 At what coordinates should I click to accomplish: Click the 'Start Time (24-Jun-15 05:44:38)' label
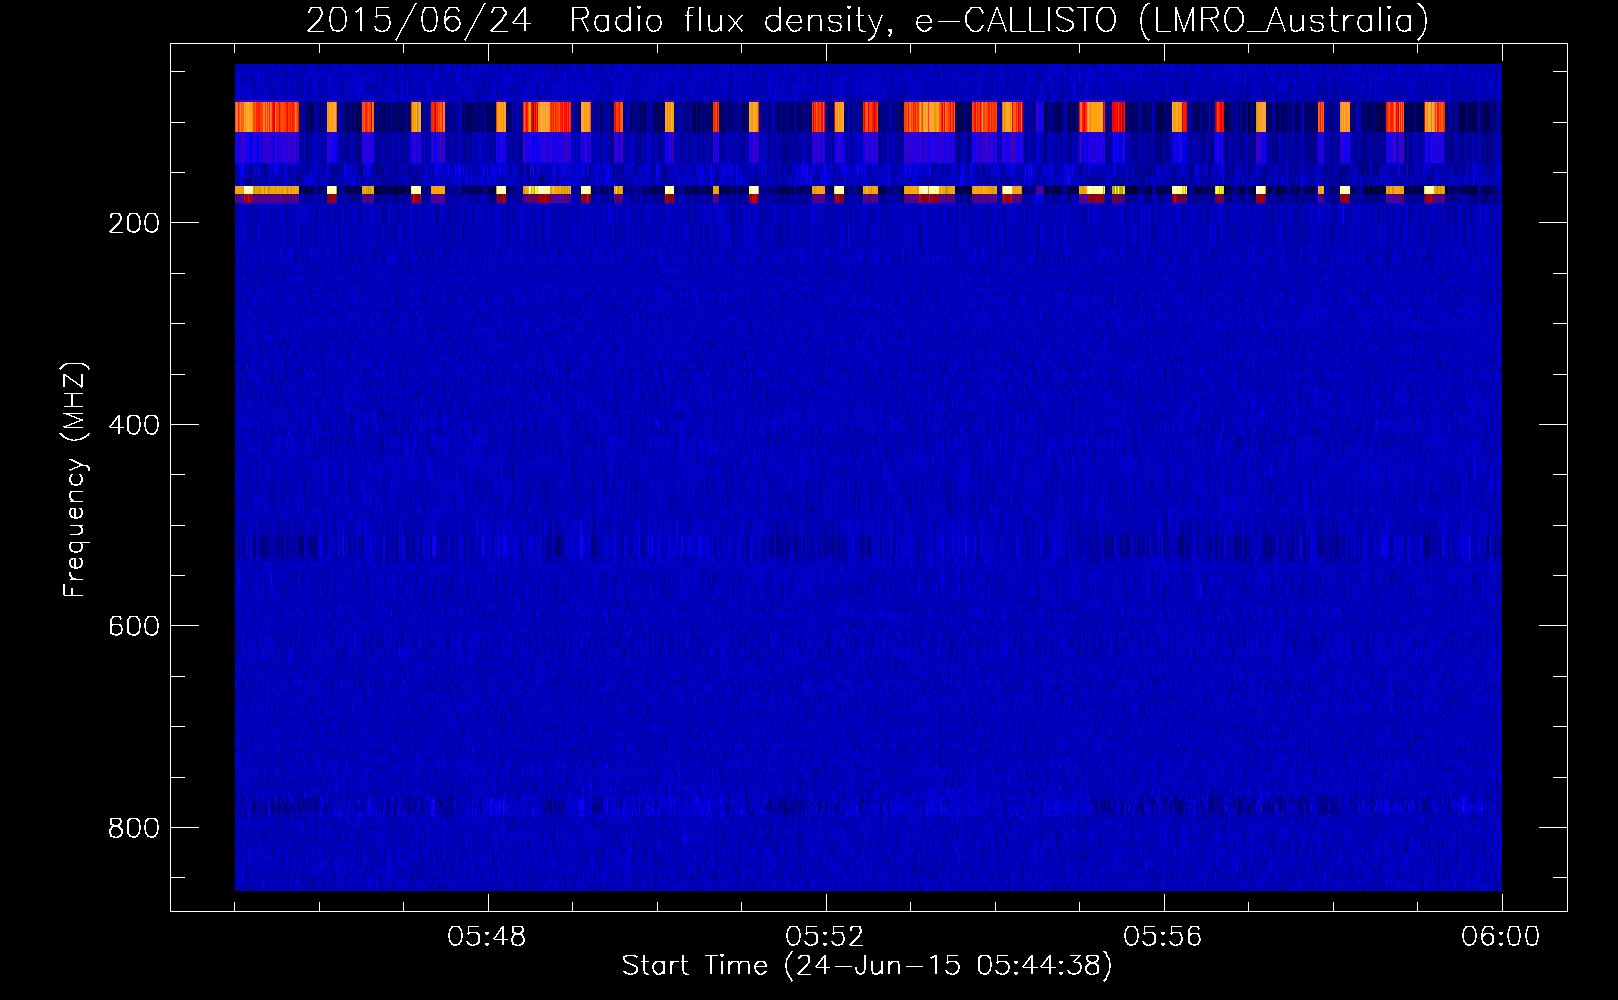867,966
